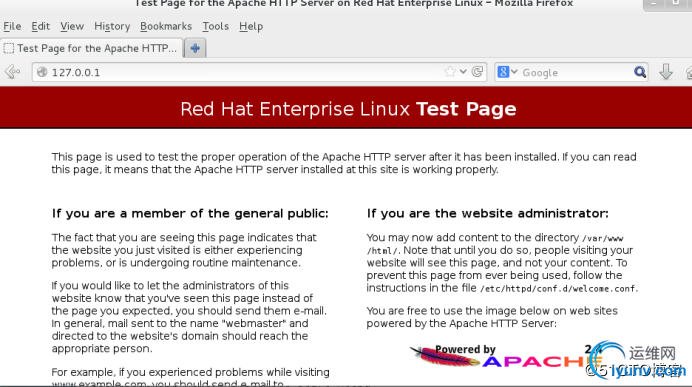Image resolution: width=692 pixels, height=387 pixels.
Task: Click the search magnifier icon
Action: tap(640, 72)
